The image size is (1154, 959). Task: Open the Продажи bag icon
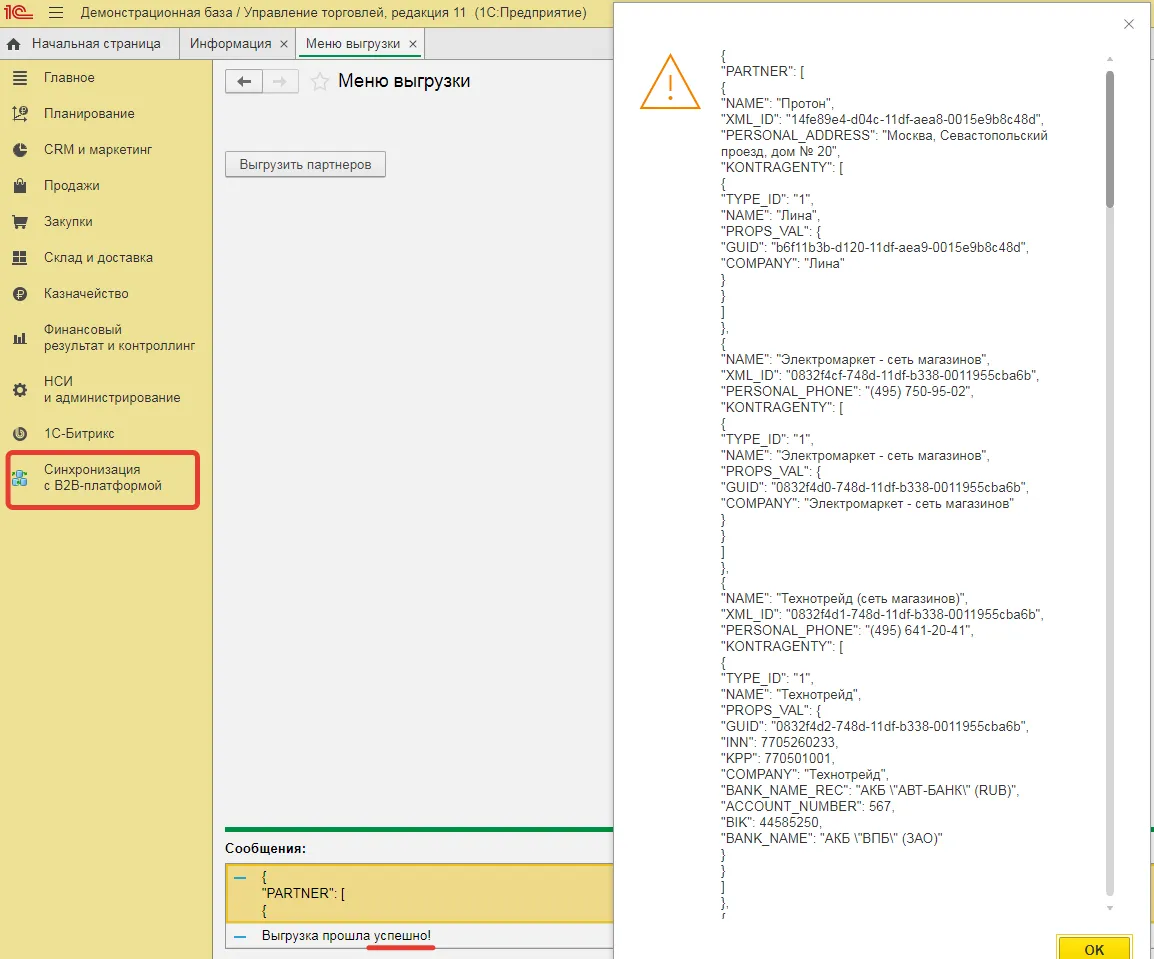(20, 185)
